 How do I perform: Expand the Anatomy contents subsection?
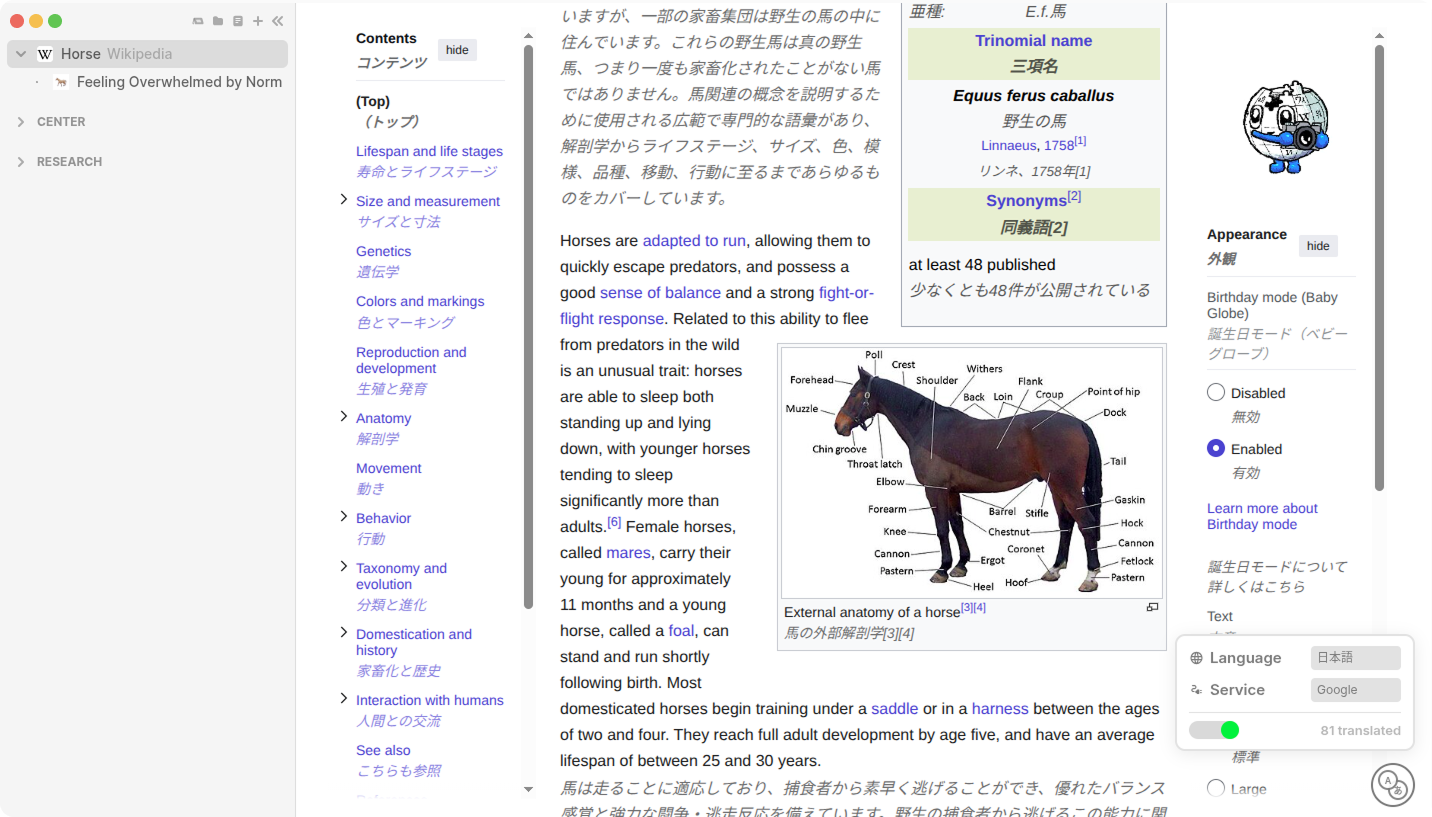coord(344,416)
